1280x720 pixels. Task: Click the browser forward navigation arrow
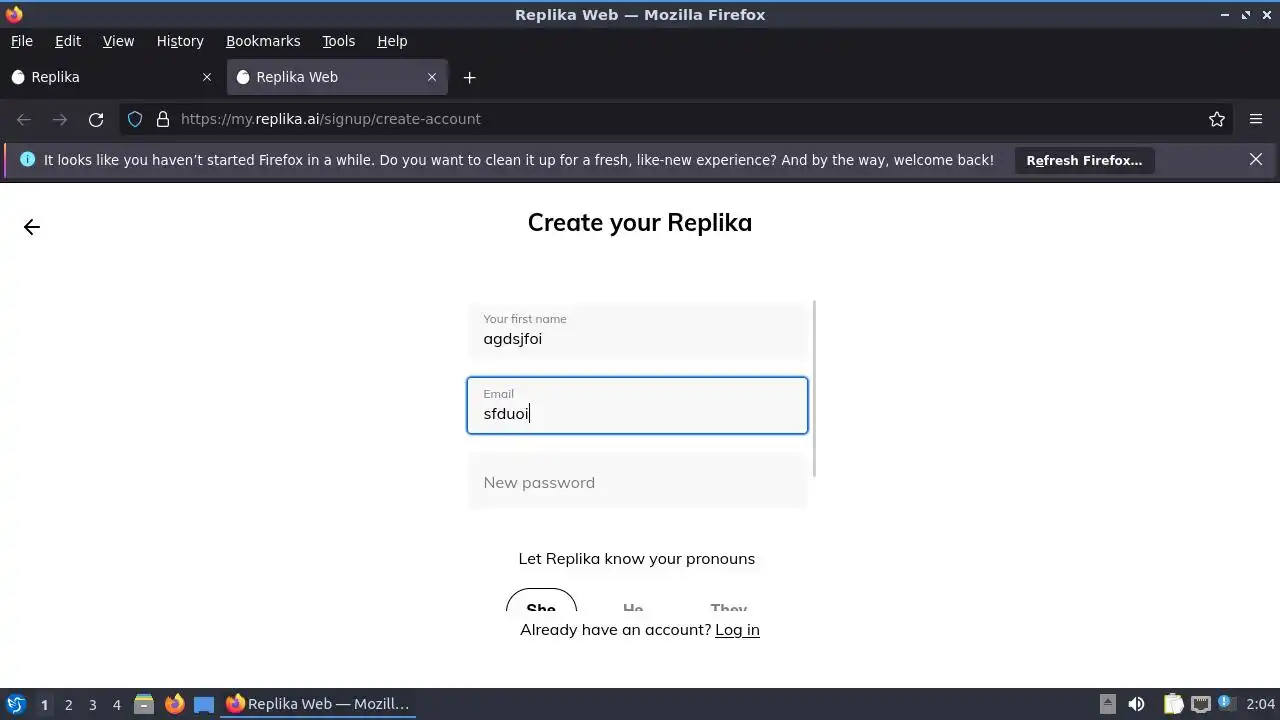pos(60,119)
